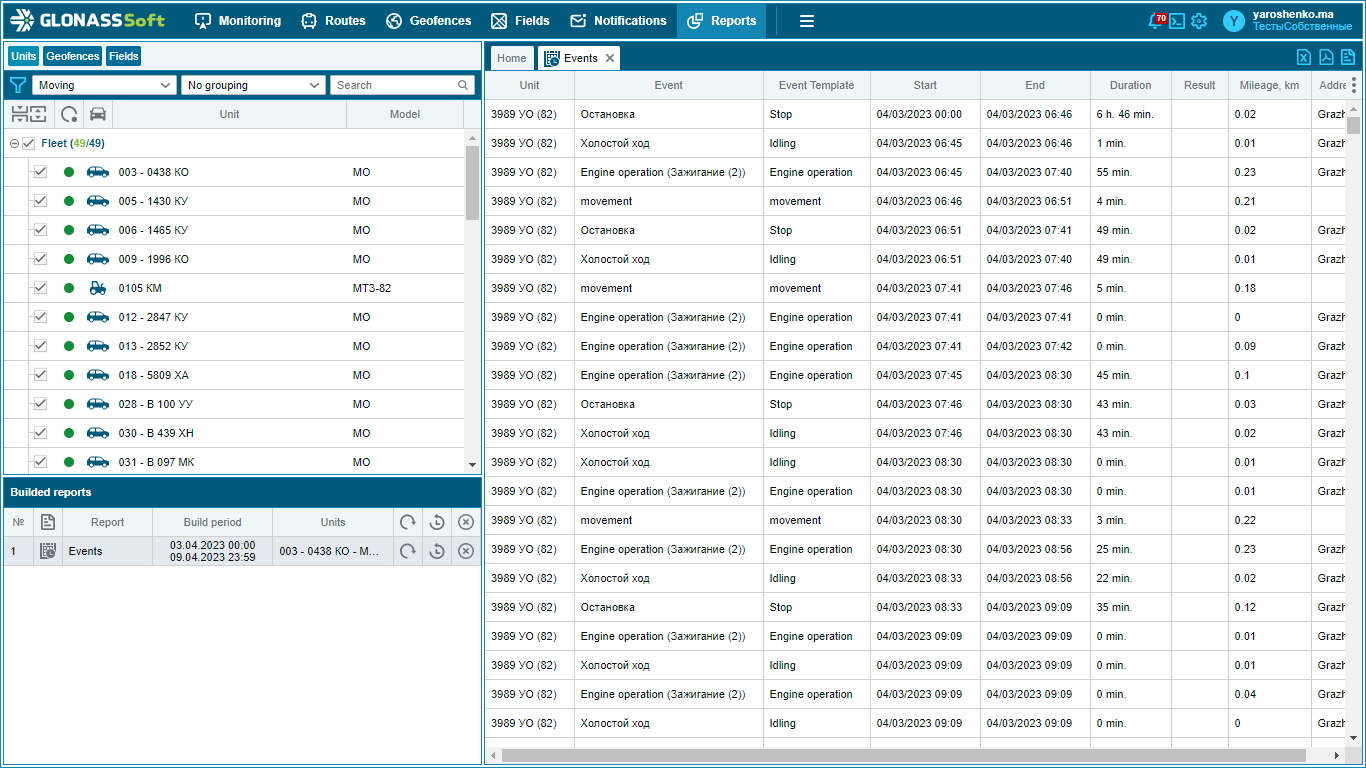Sort Events table by Duration column
This screenshot has height=768, width=1366.
pos(1130,85)
